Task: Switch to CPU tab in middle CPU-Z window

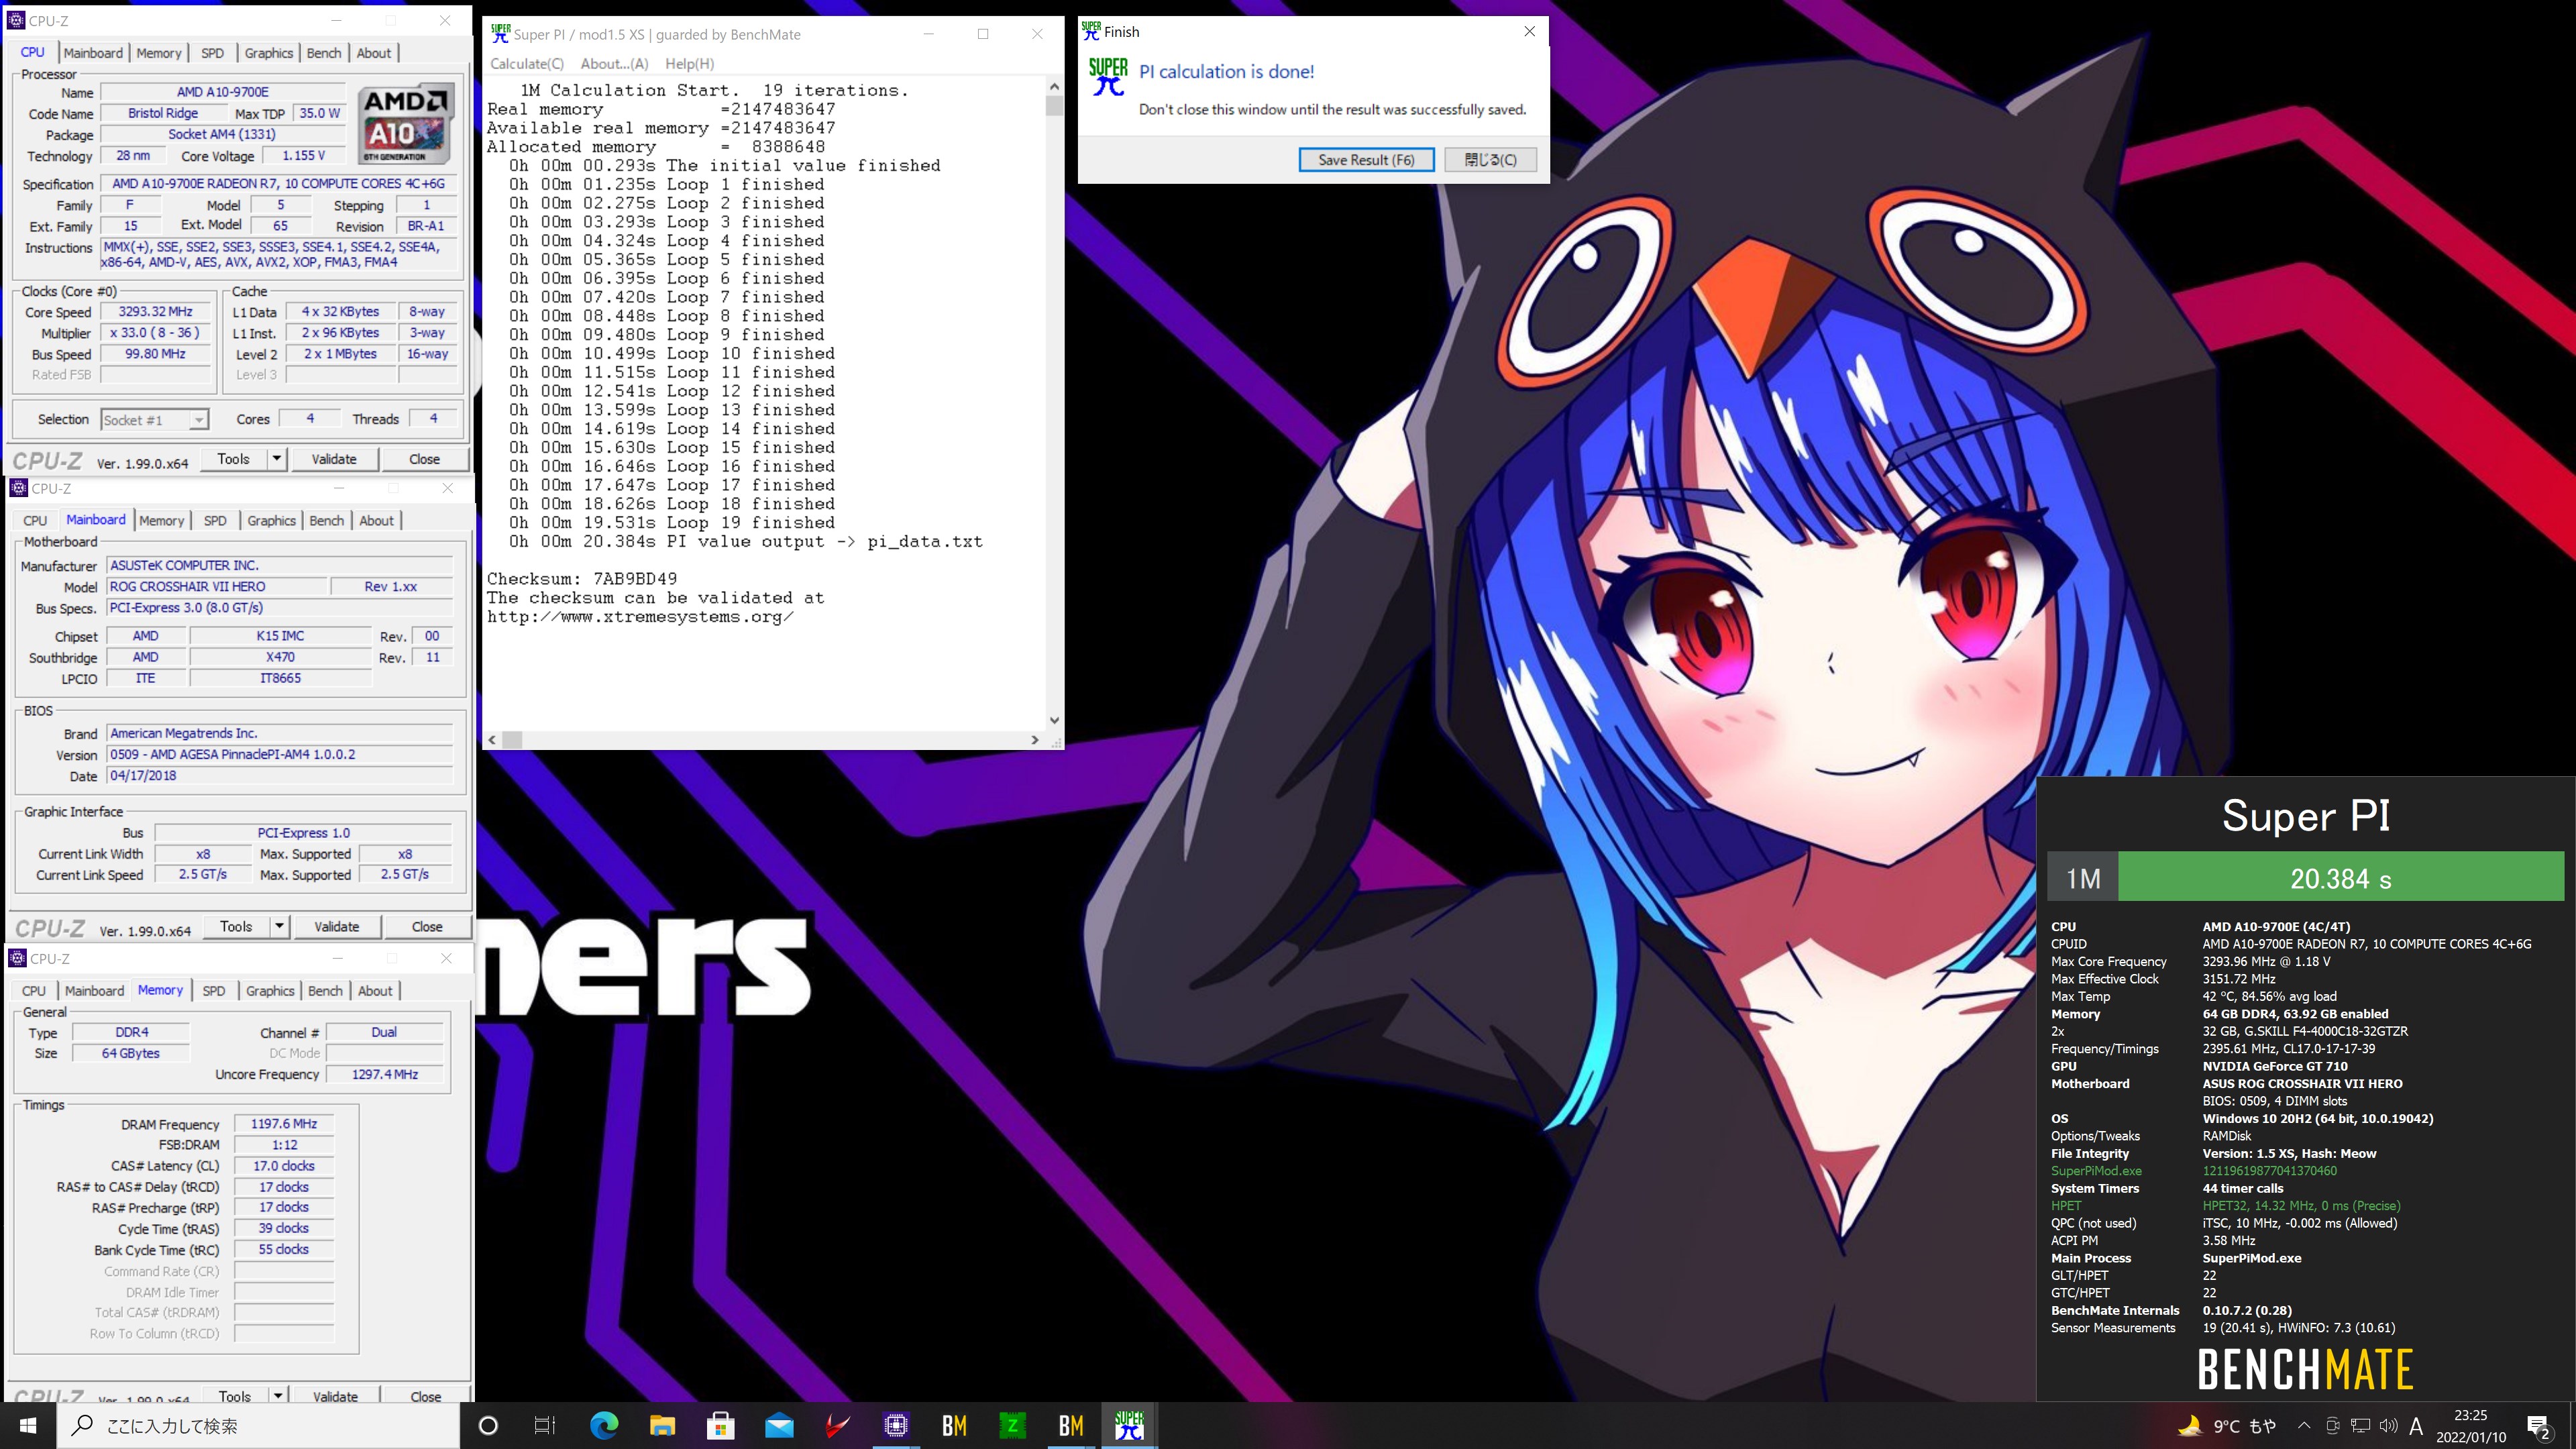Action: coord(35,520)
